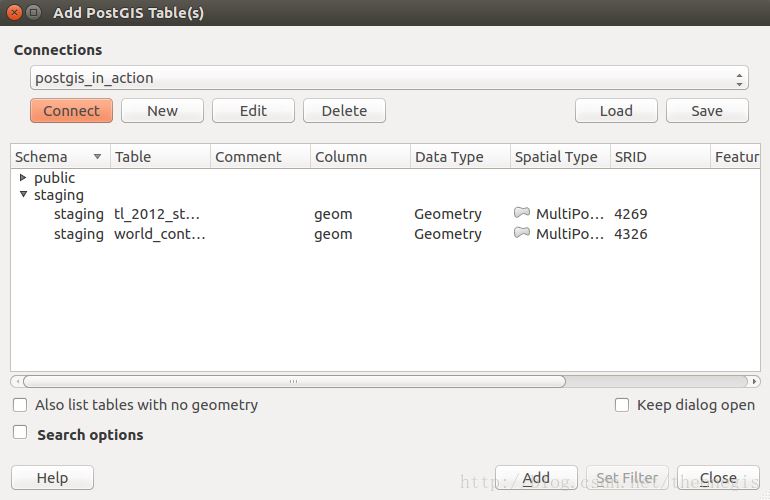
Task: Click the orange window close icon
Action: (15, 12)
